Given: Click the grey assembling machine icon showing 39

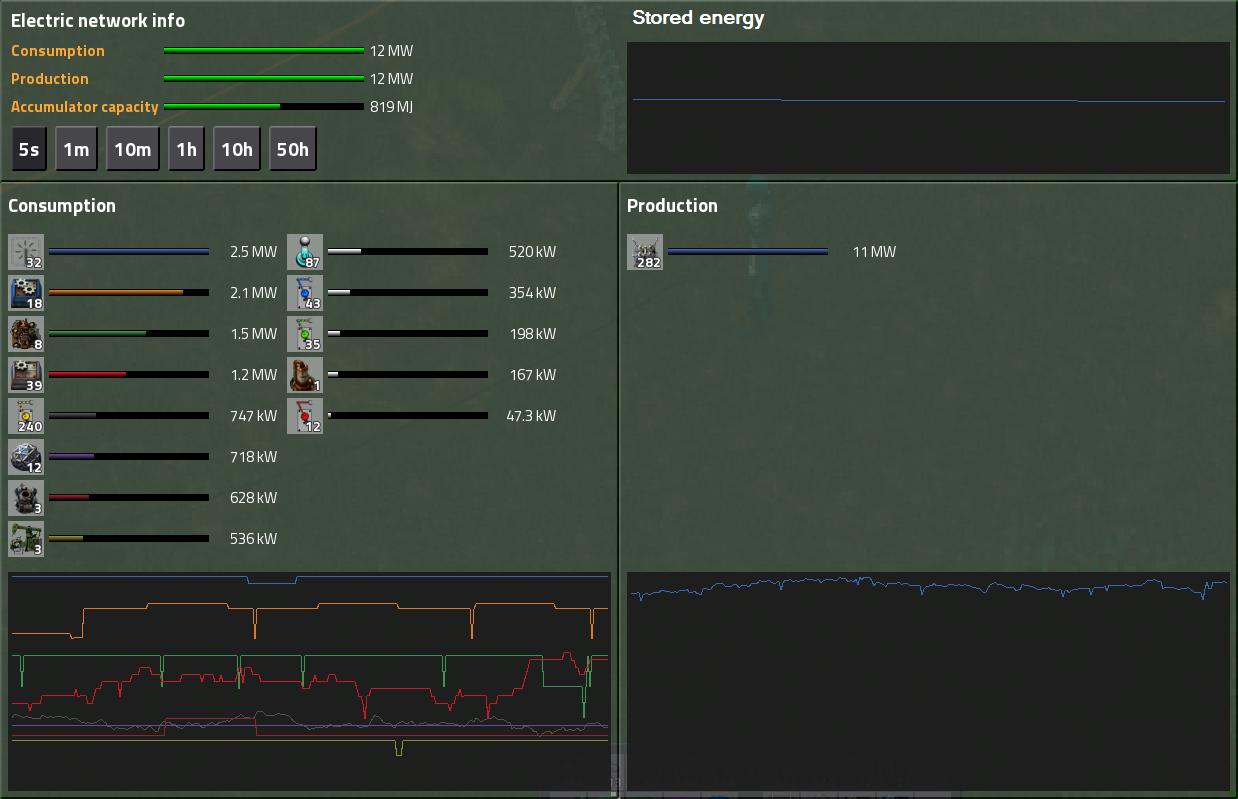Looking at the screenshot, I should pyautogui.click(x=26, y=375).
